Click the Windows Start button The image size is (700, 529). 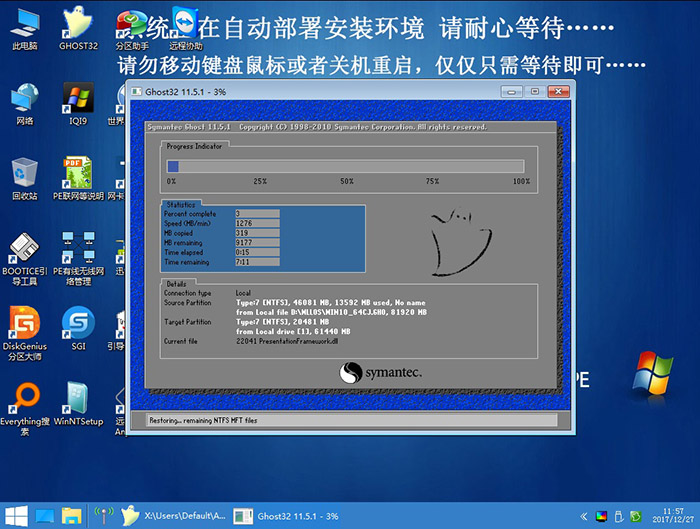(x=16, y=516)
